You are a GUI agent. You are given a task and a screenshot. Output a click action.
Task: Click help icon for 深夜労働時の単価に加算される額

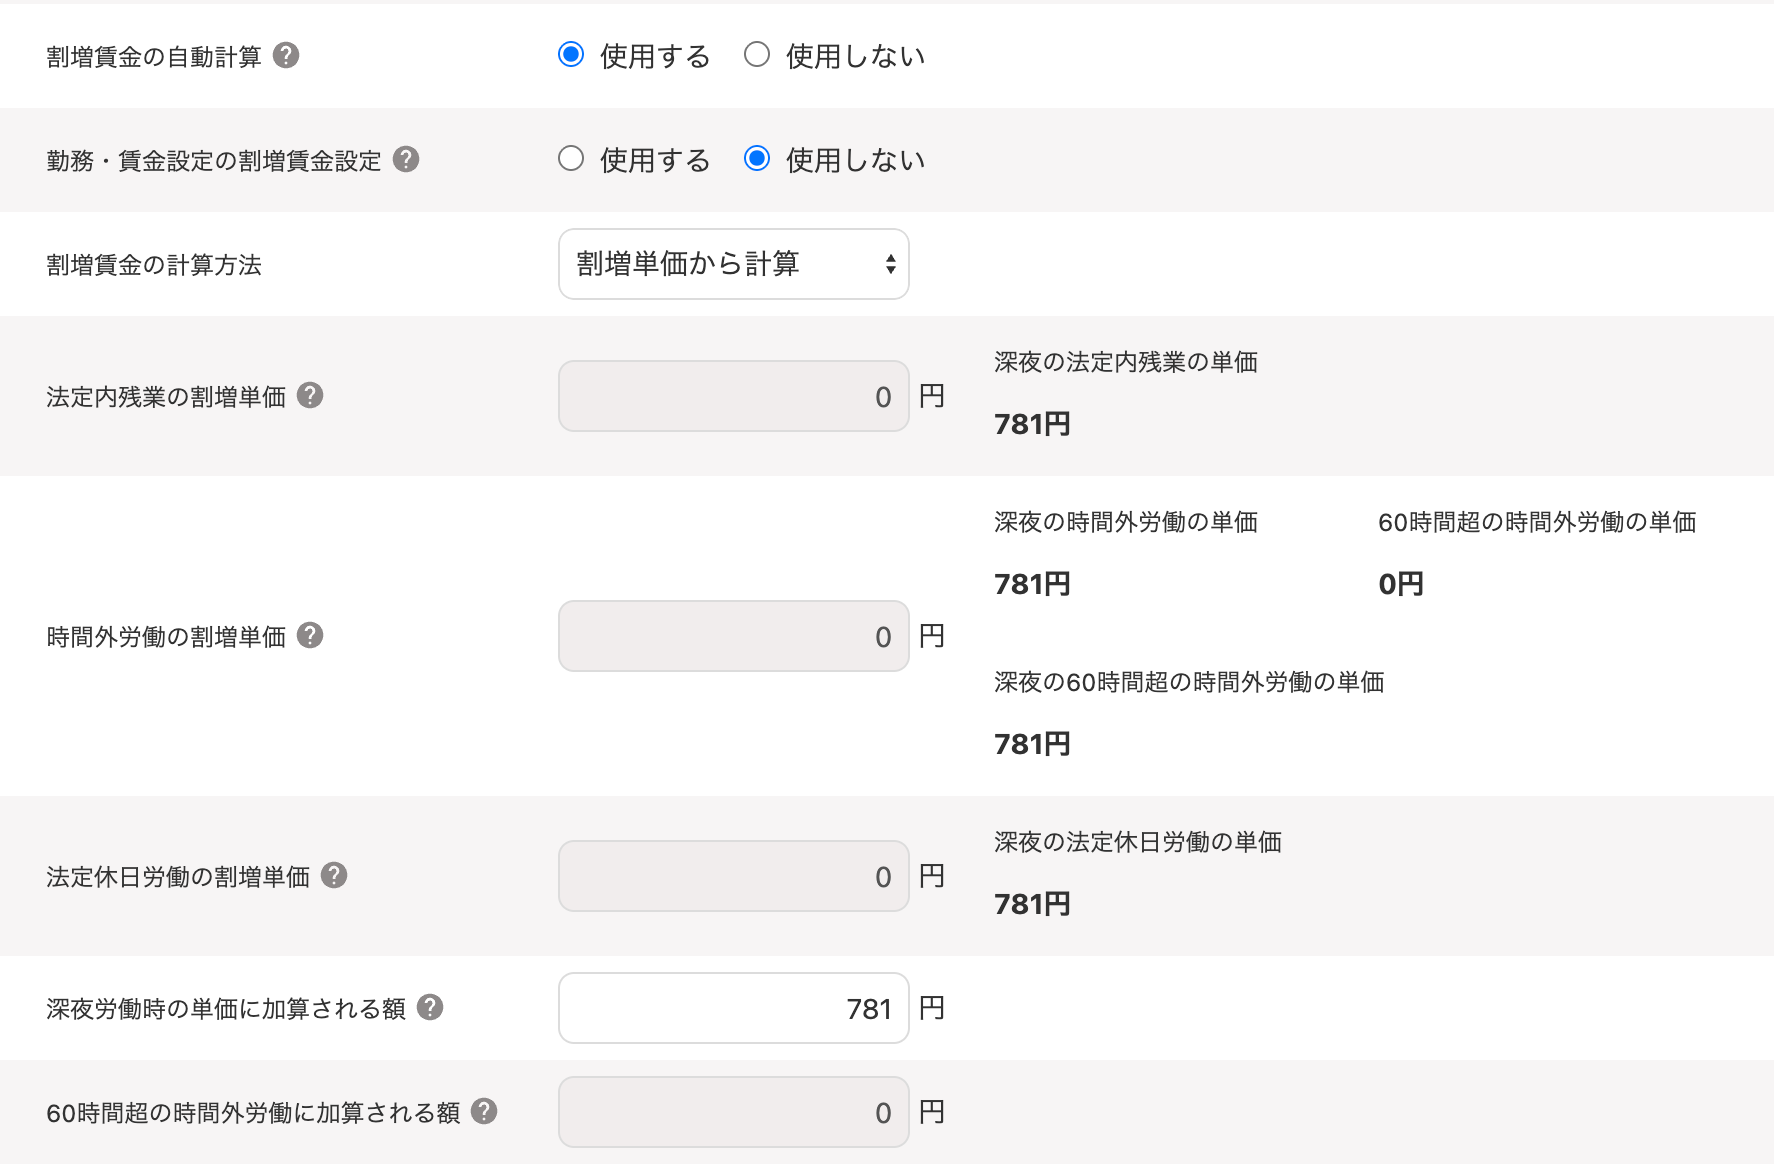(x=430, y=1008)
